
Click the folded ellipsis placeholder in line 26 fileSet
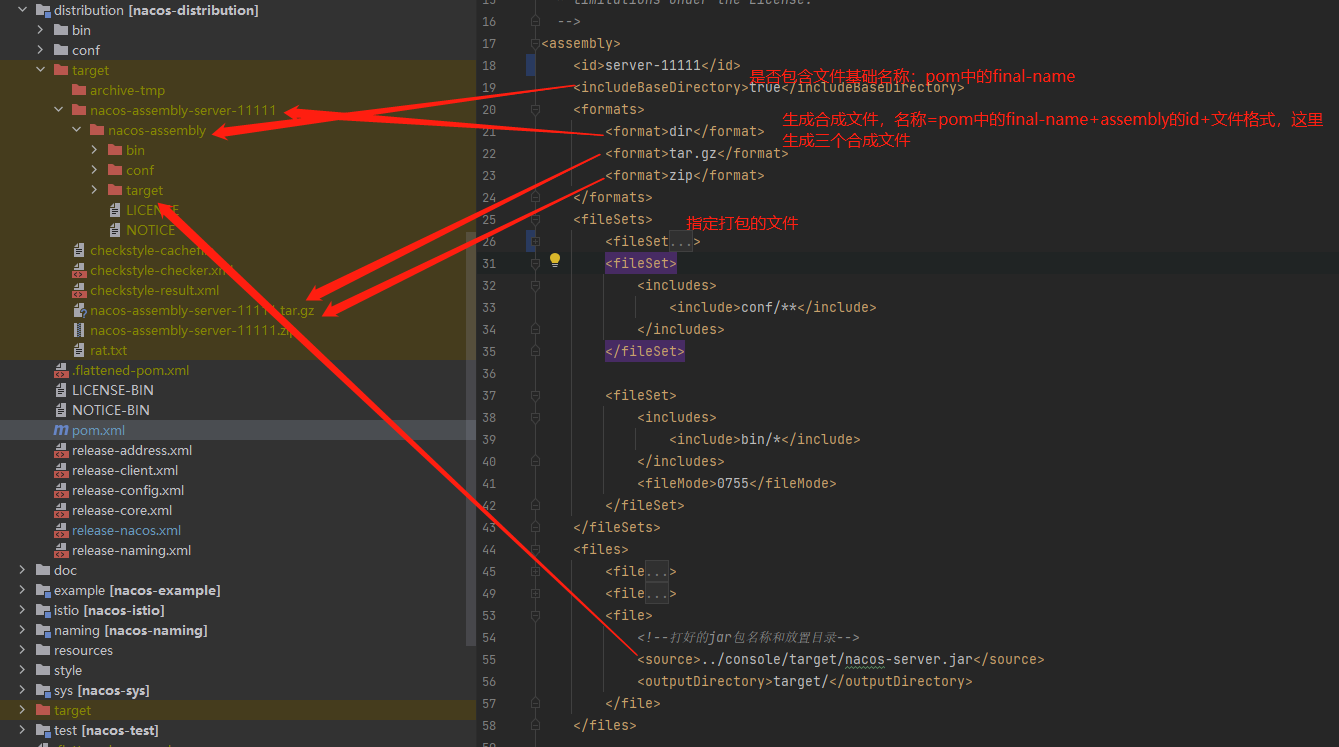[x=680, y=241]
